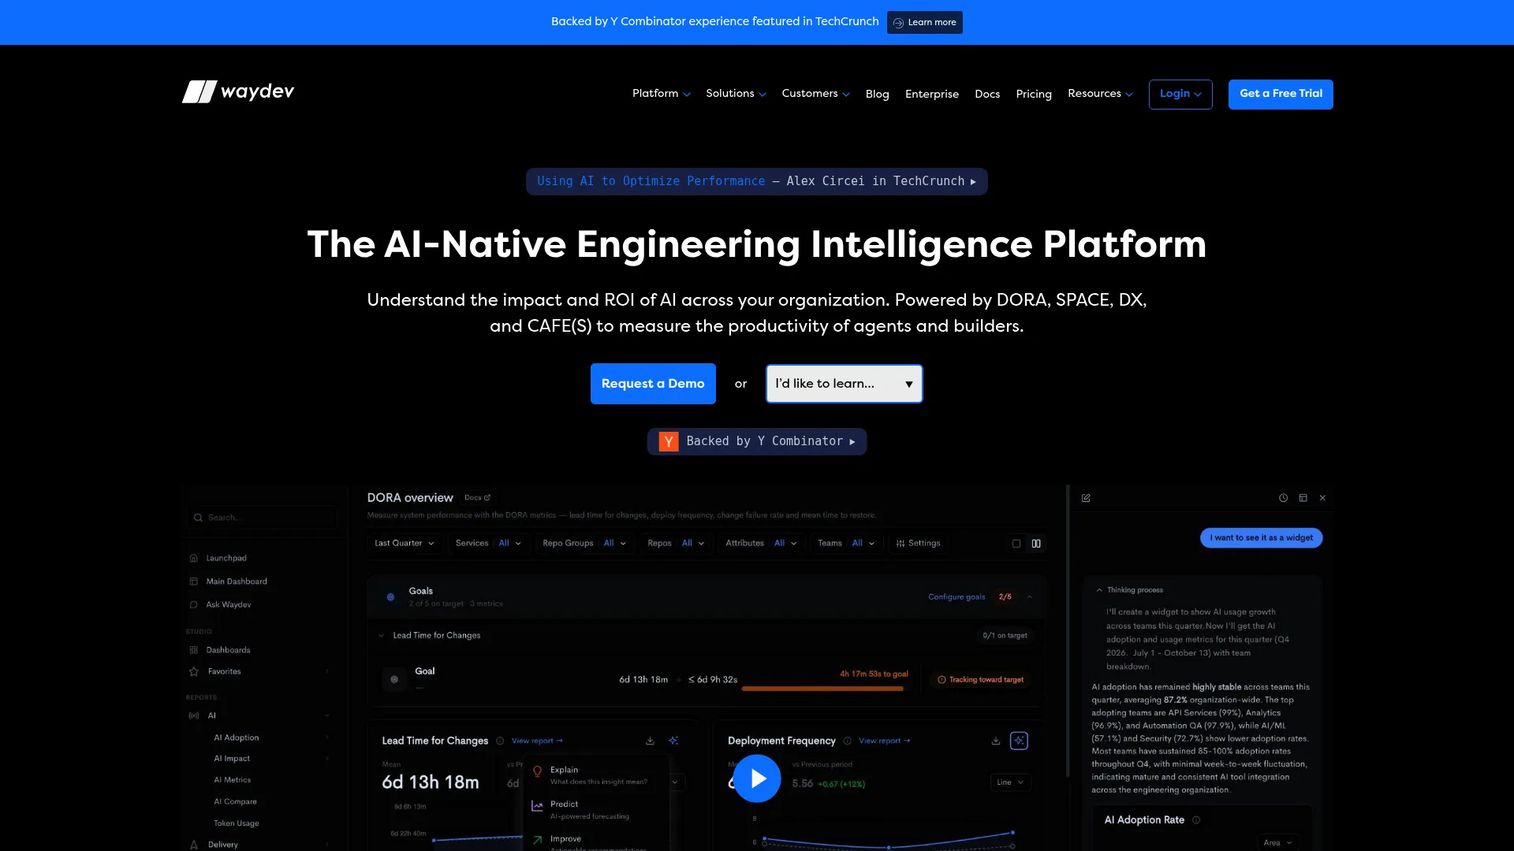The height and width of the screenshot is (851, 1514).
Task: Play the dashboard demo video
Action: (757, 778)
